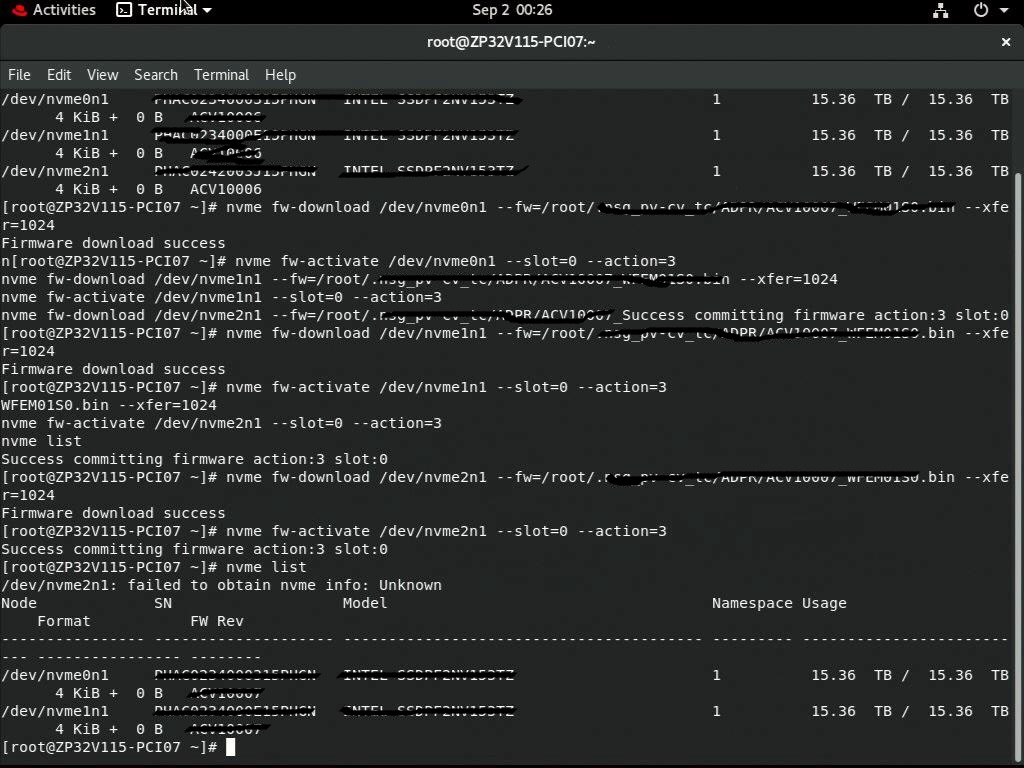Expand the Terminal dropdown in the top bar

205,10
